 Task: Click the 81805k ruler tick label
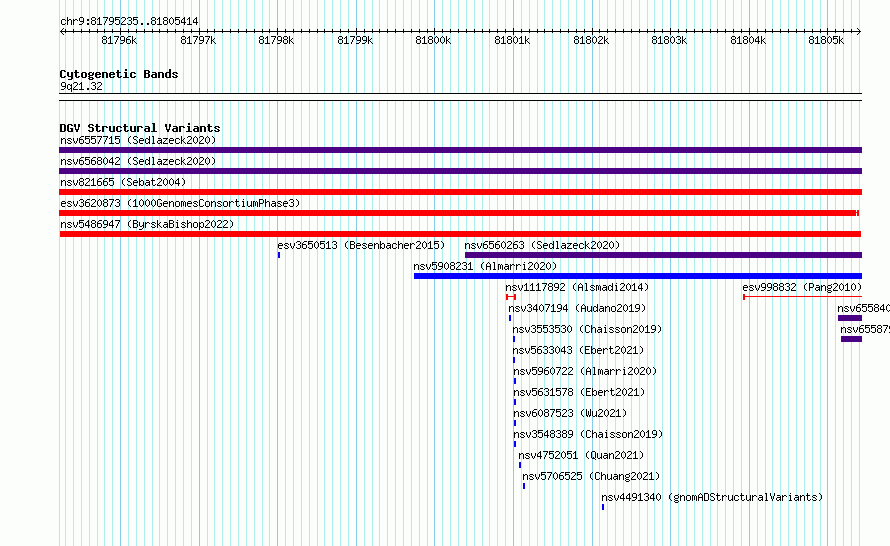pos(826,40)
